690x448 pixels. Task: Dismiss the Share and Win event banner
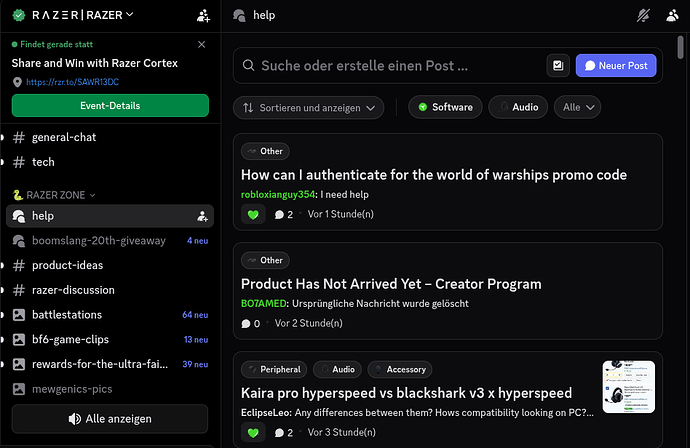pos(202,44)
